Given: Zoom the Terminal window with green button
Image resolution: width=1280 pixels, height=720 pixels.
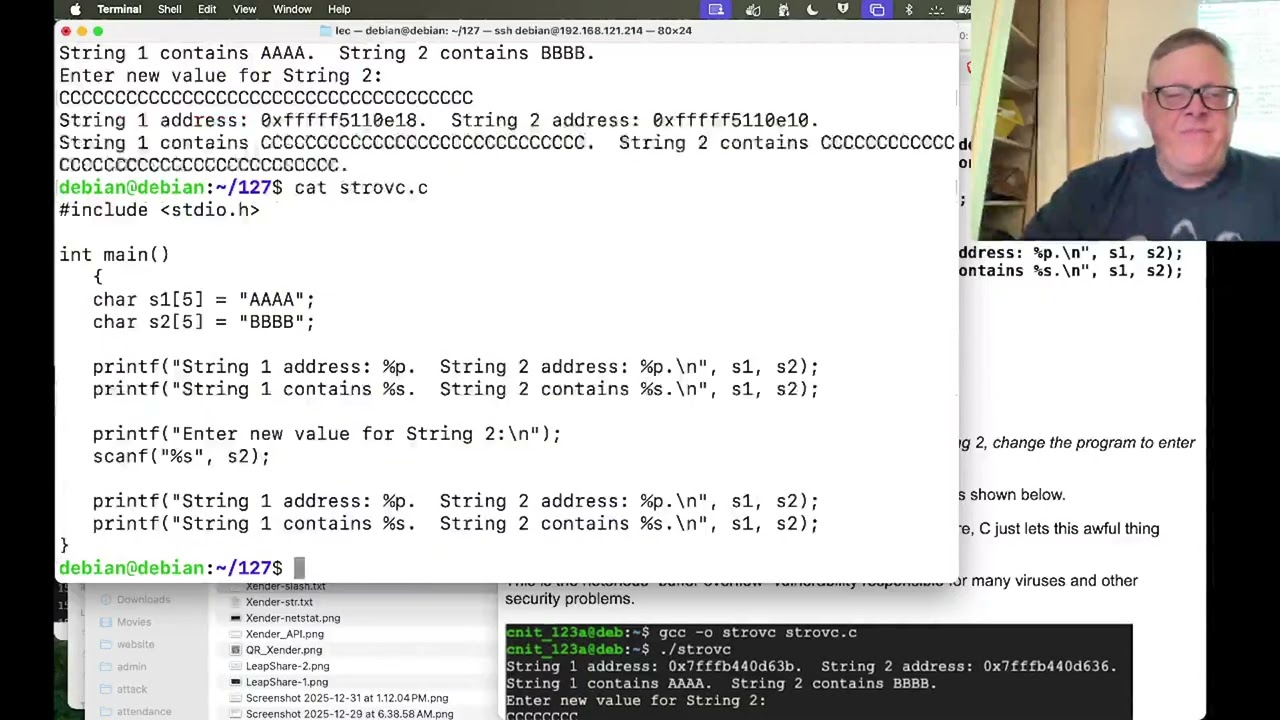Looking at the screenshot, I should tap(98, 31).
